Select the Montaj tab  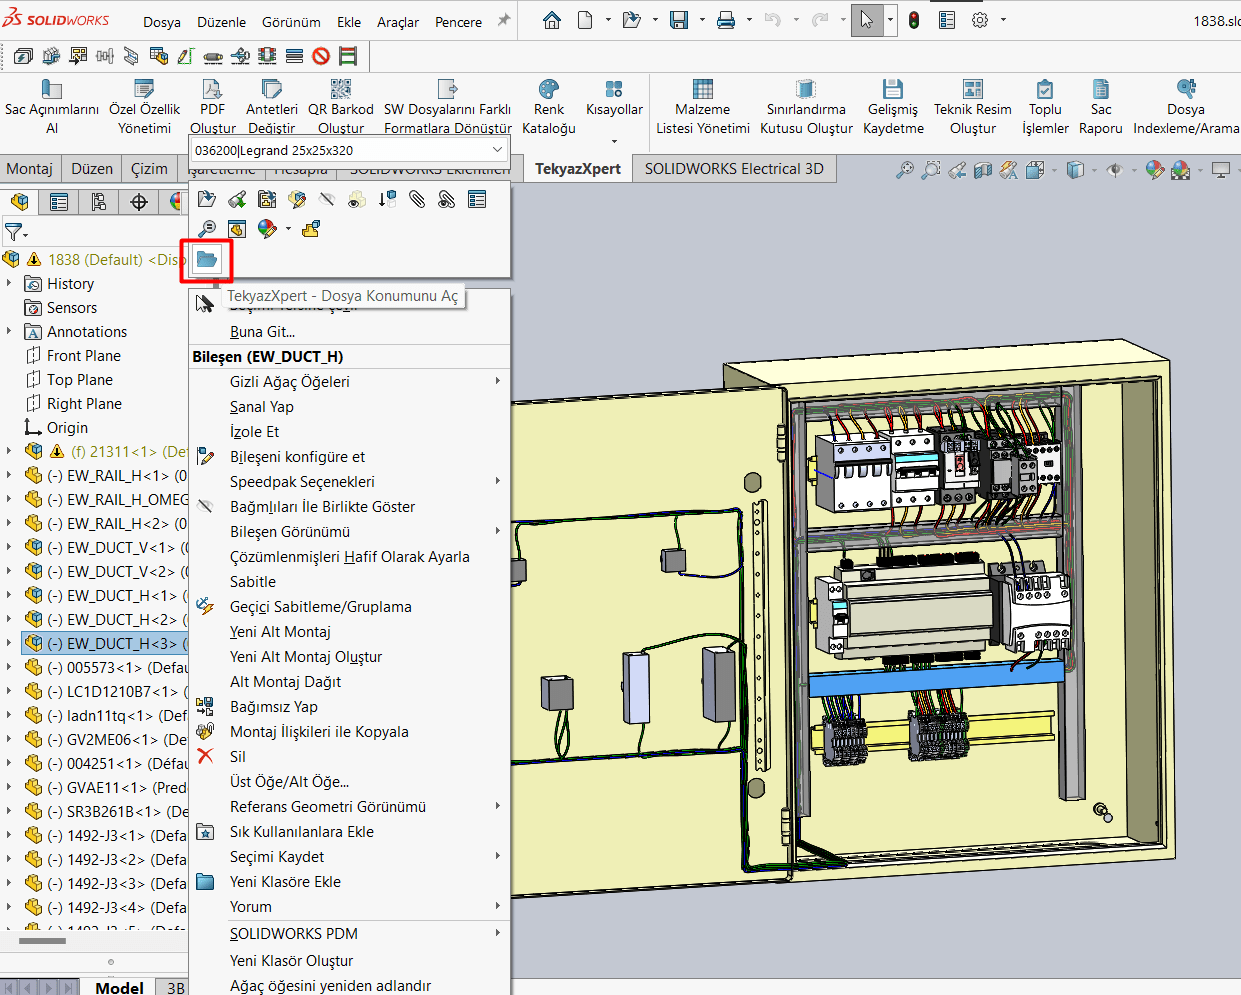[30, 169]
